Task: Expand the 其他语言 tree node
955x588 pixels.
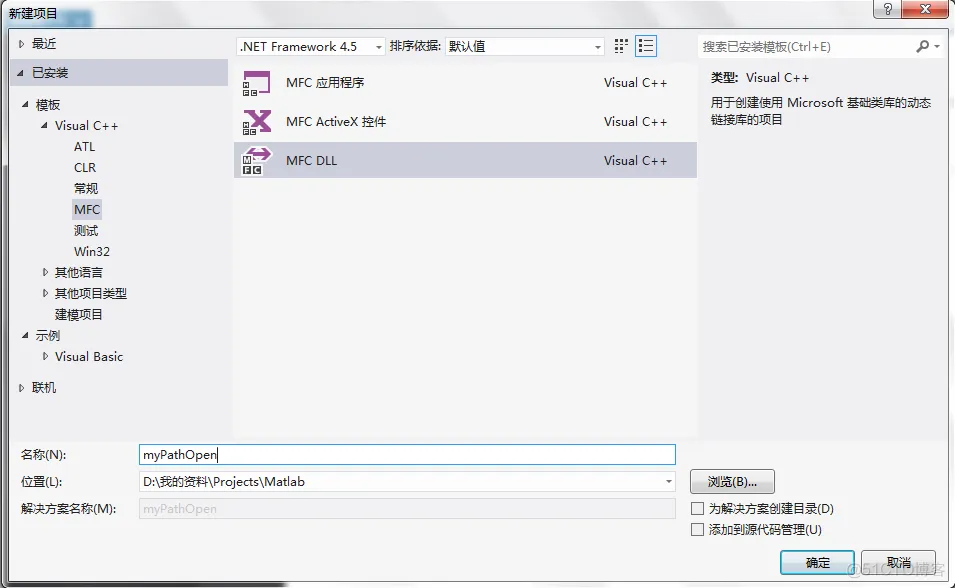Action: tap(45, 272)
